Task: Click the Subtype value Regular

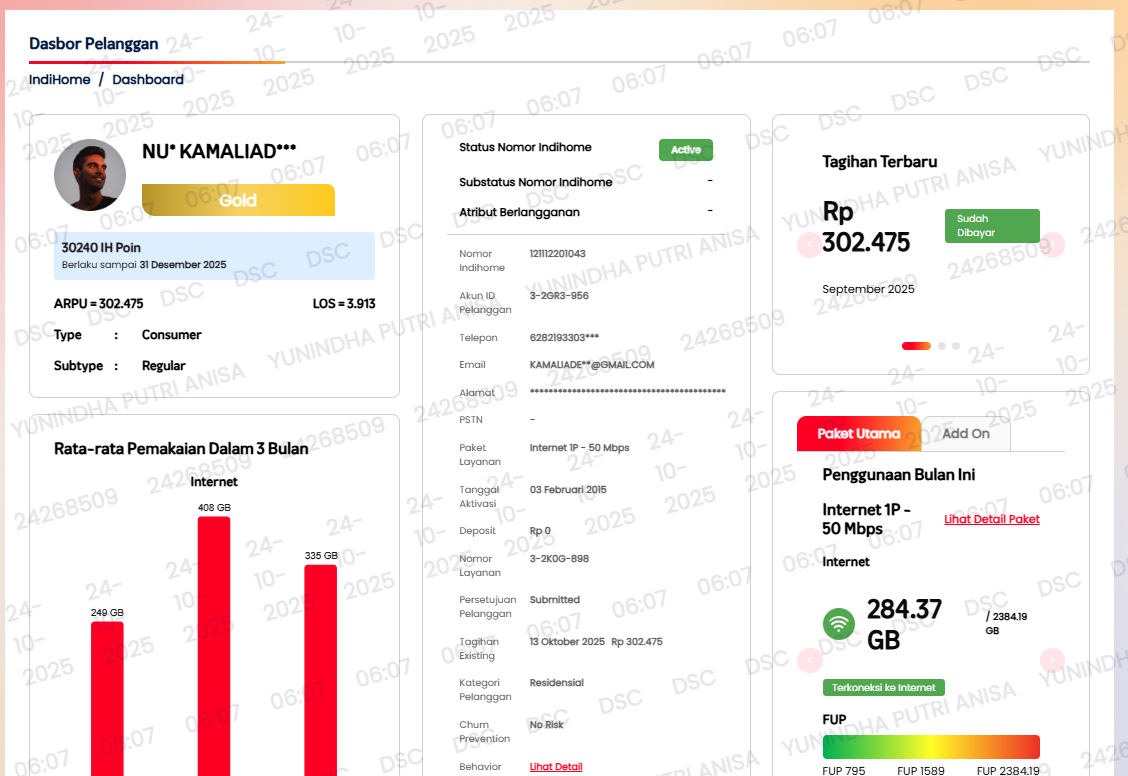Action: [x=163, y=366]
